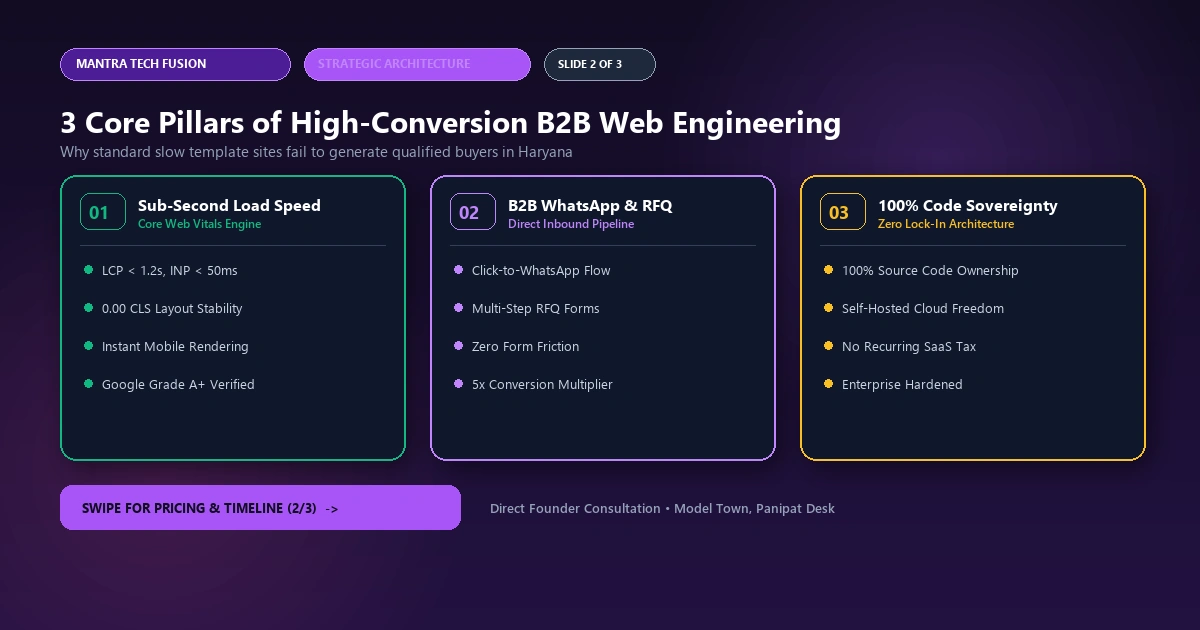Click the yellow bullet beside Enterprise Hardened
1200x630 pixels.
pyautogui.click(x=828, y=384)
